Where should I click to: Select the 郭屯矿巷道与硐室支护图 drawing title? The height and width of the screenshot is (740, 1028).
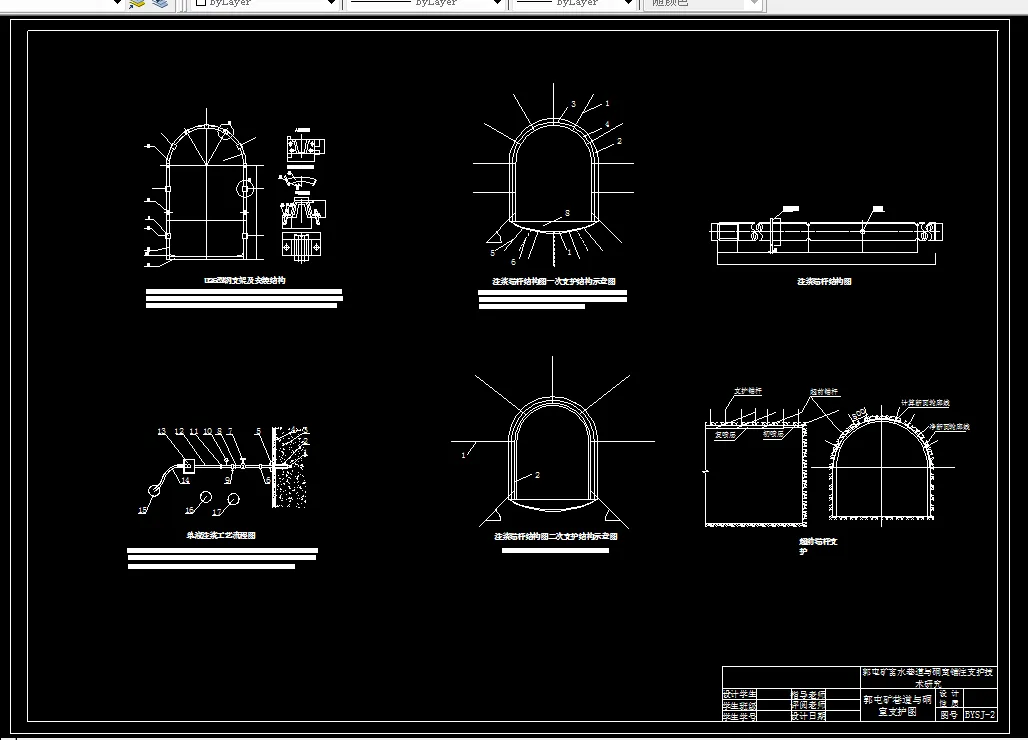[x=898, y=705]
